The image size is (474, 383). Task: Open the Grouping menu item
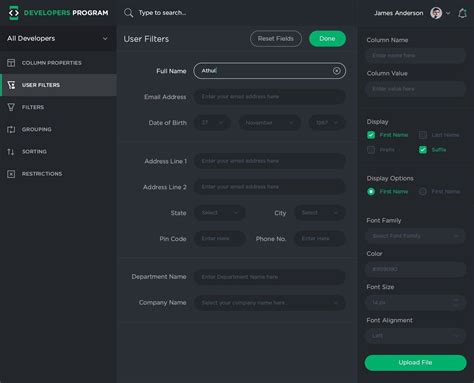point(58,129)
